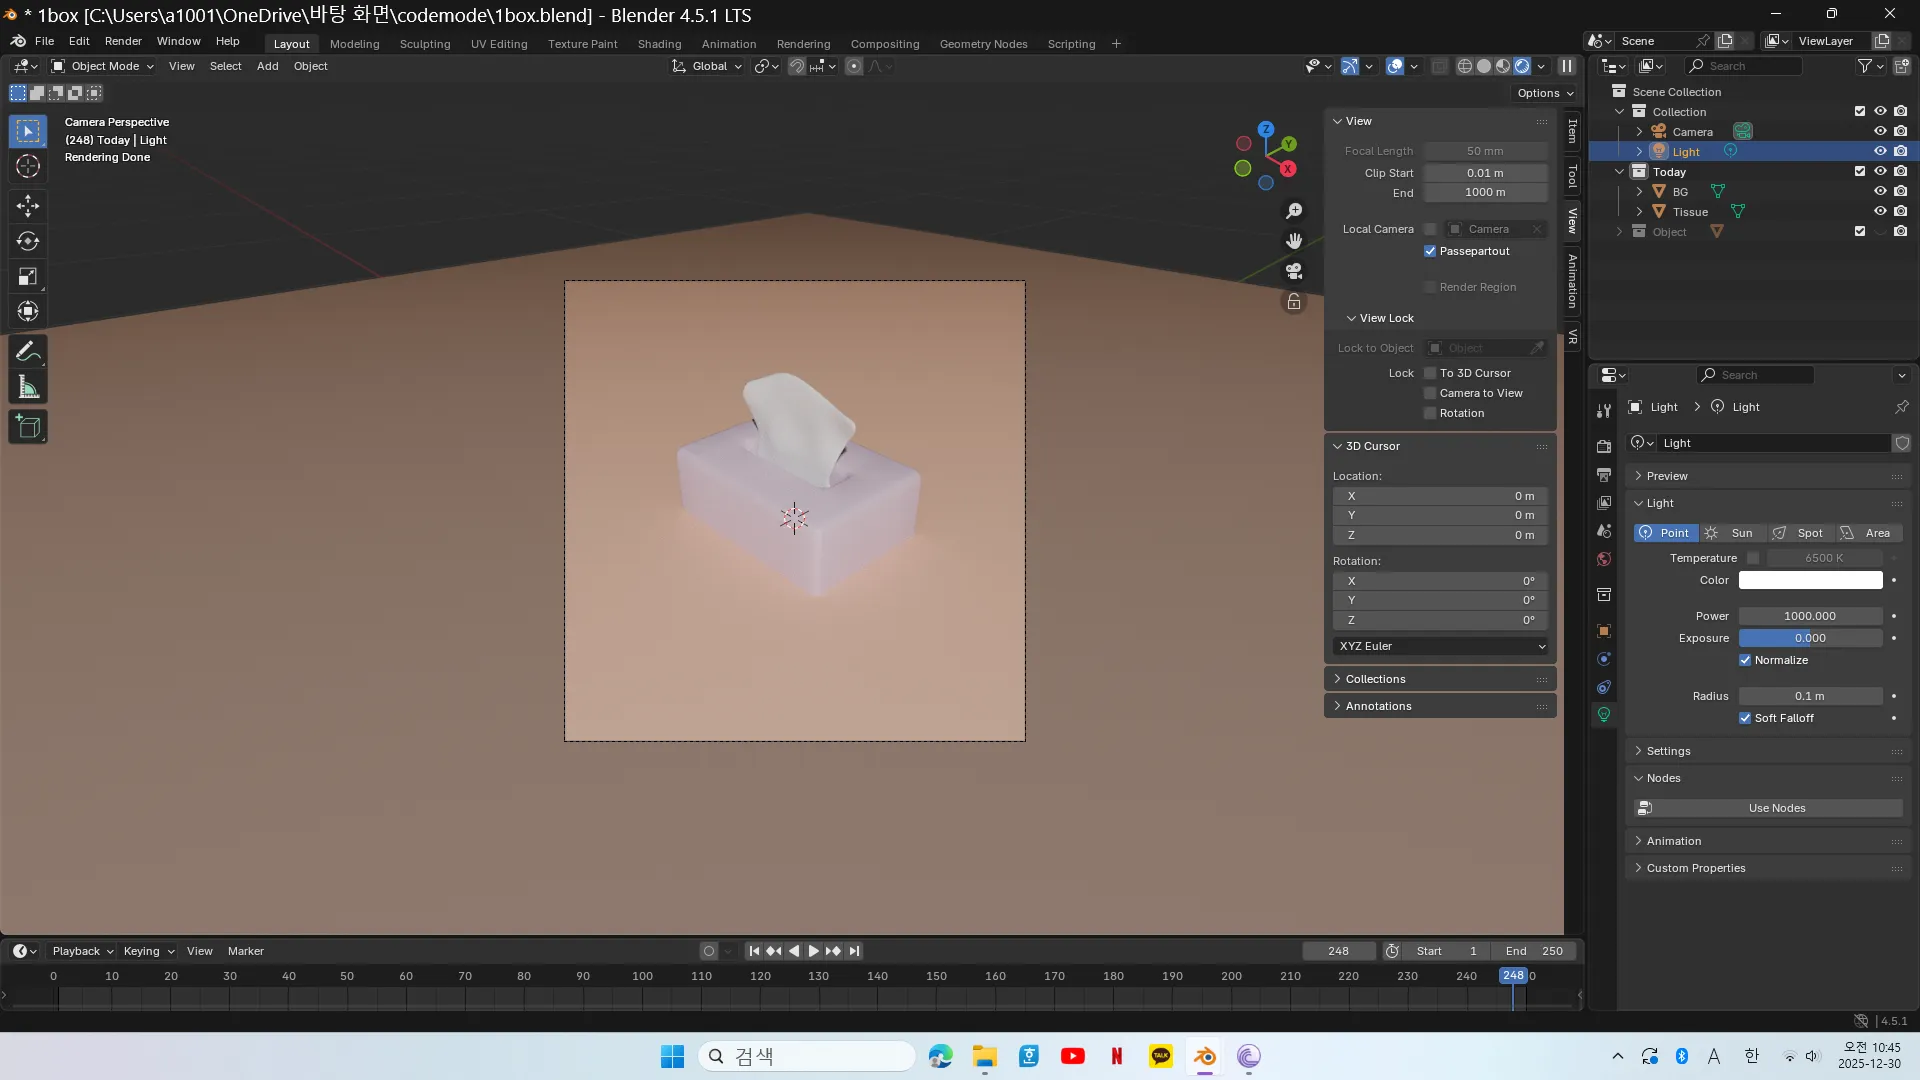Select the Move tool in toolbar
Image resolution: width=1920 pixels, height=1080 pixels.
click(28, 206)
